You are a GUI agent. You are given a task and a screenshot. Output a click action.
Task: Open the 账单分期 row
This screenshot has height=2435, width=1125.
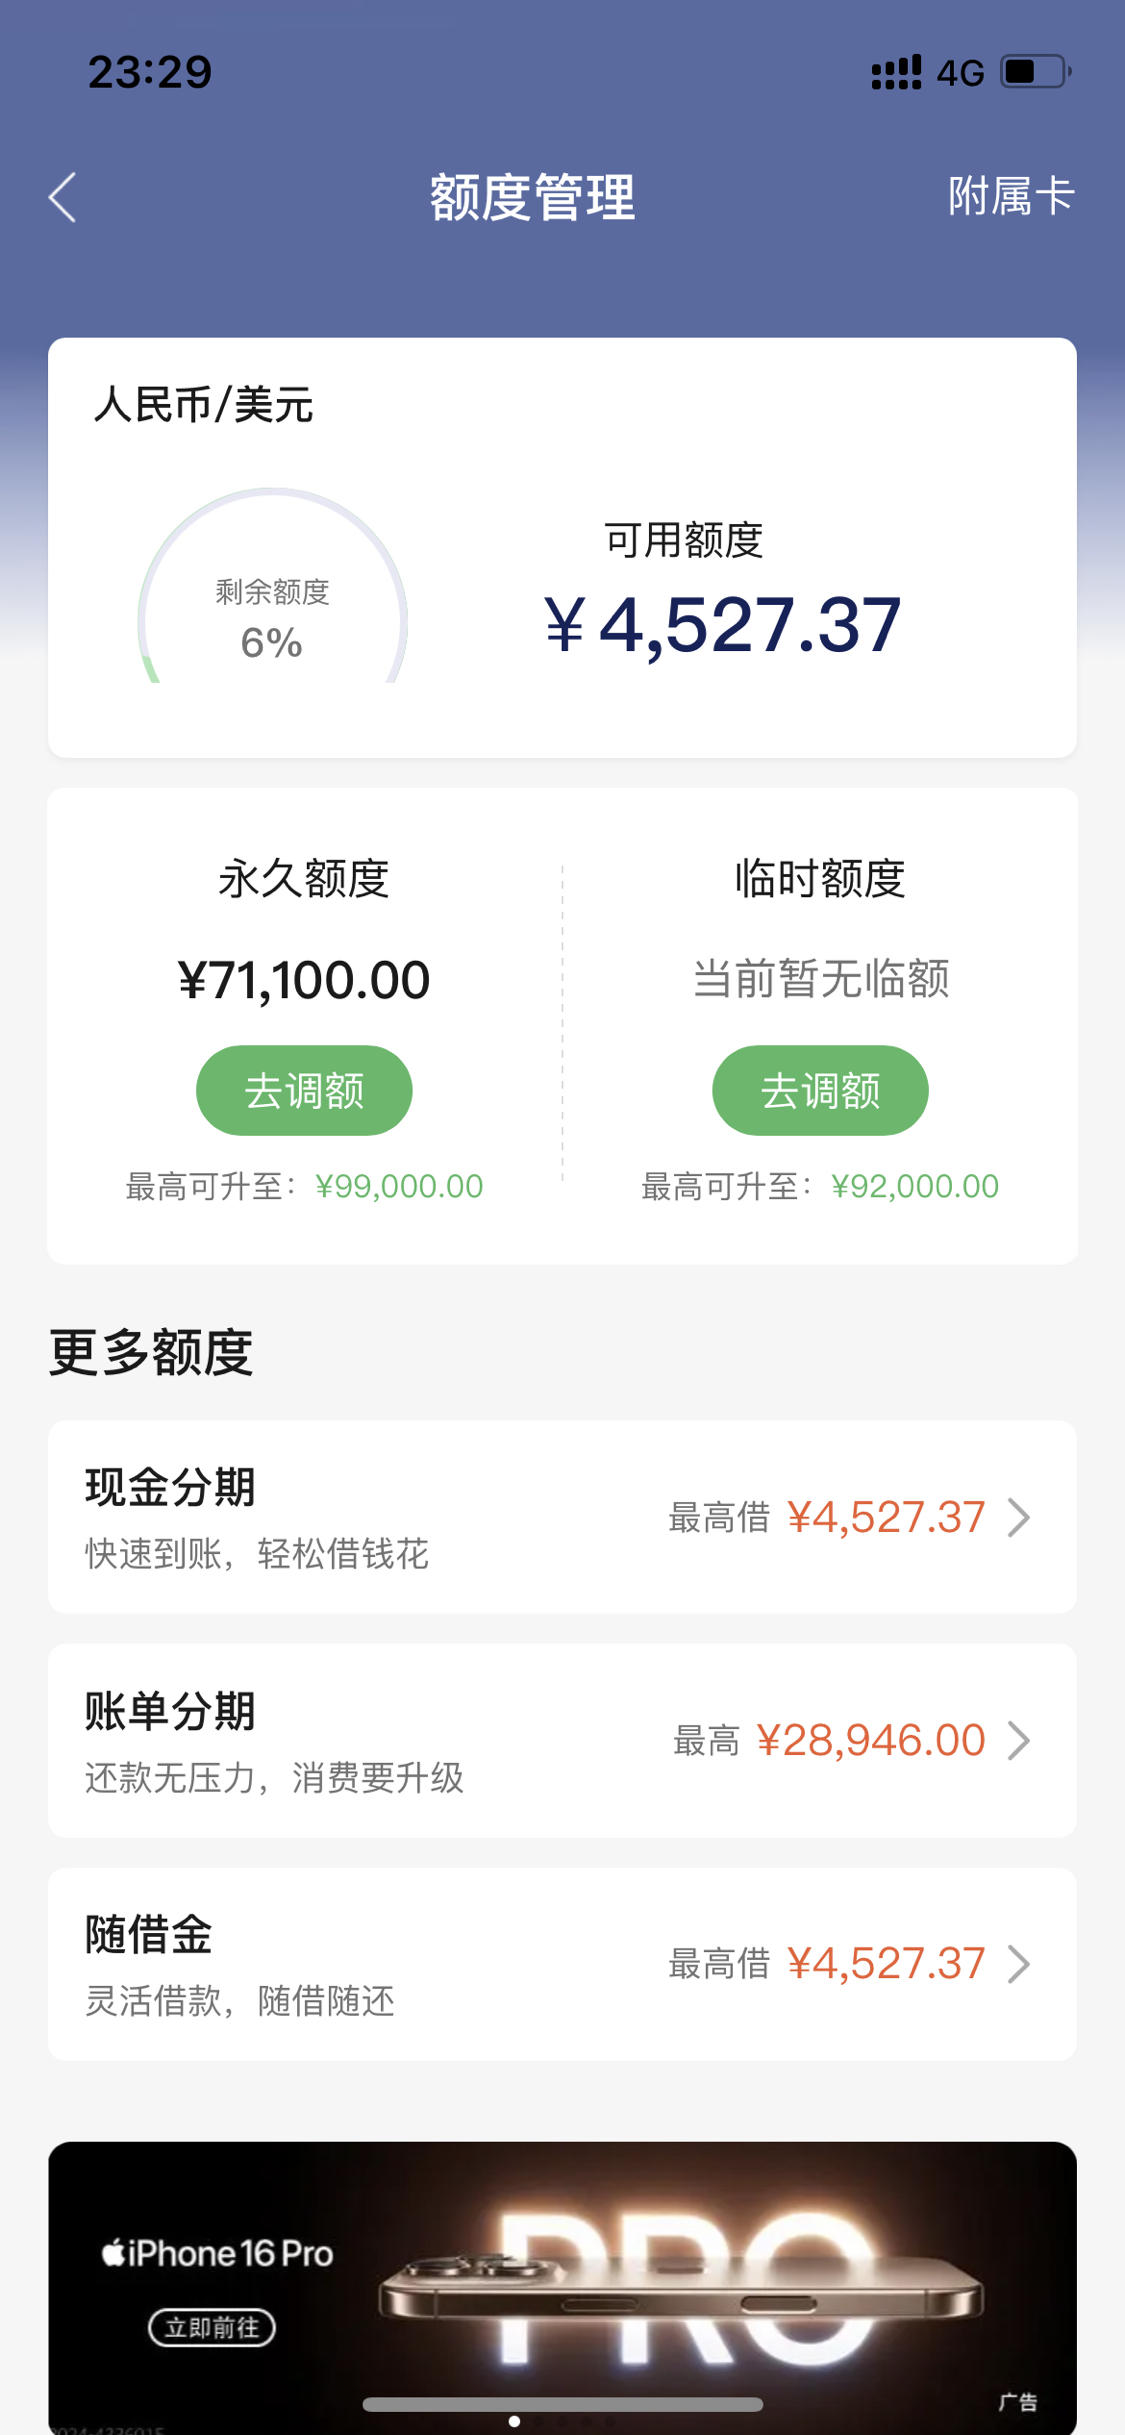point(562,1741)
